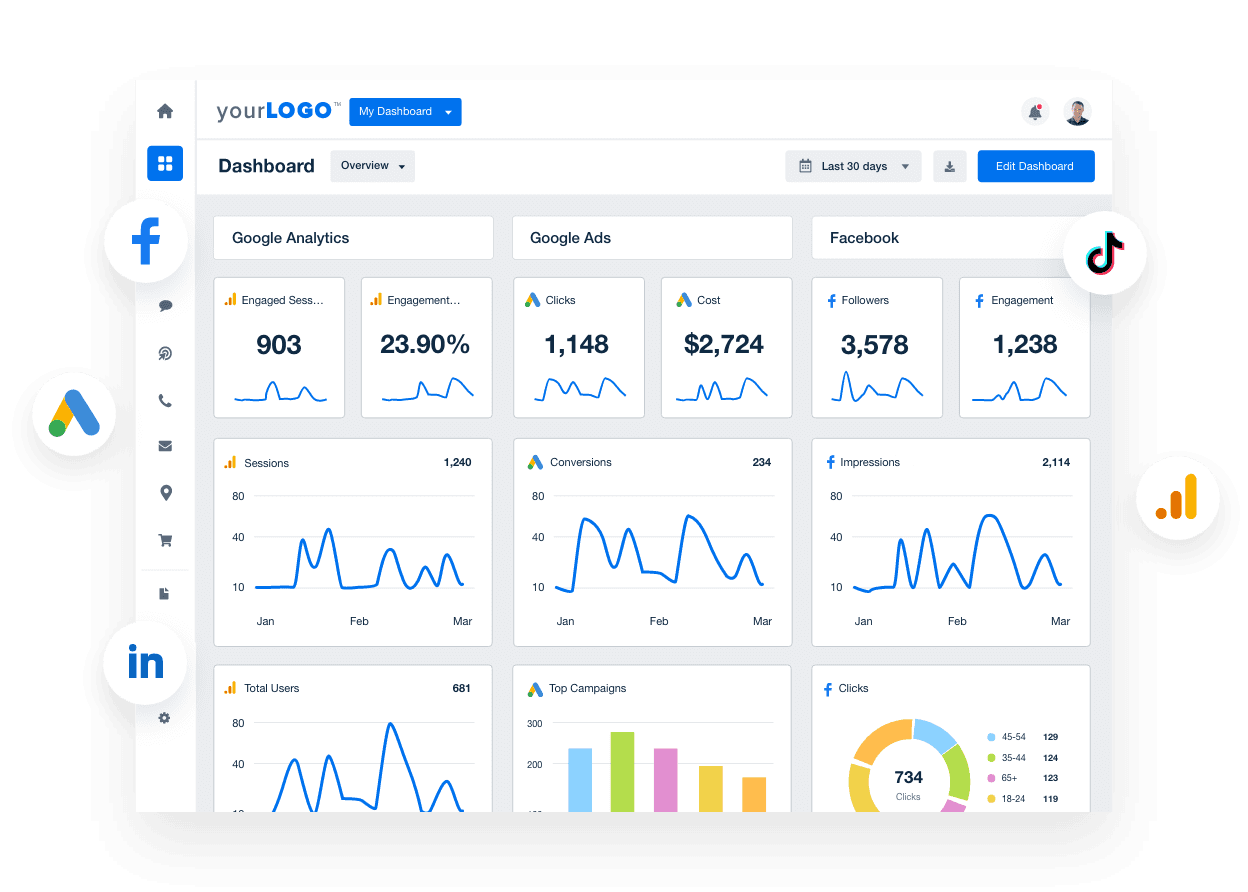This screenshot has height=892, width=1248.
Task: Click the reports document icon in sidebar
Action: coord(164,592)
